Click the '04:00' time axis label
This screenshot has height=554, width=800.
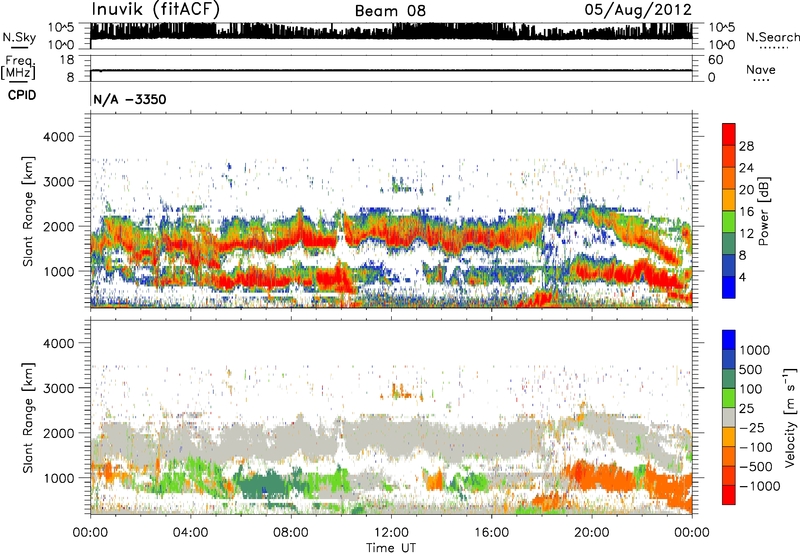pyautogui.click(x=190, y=533)
